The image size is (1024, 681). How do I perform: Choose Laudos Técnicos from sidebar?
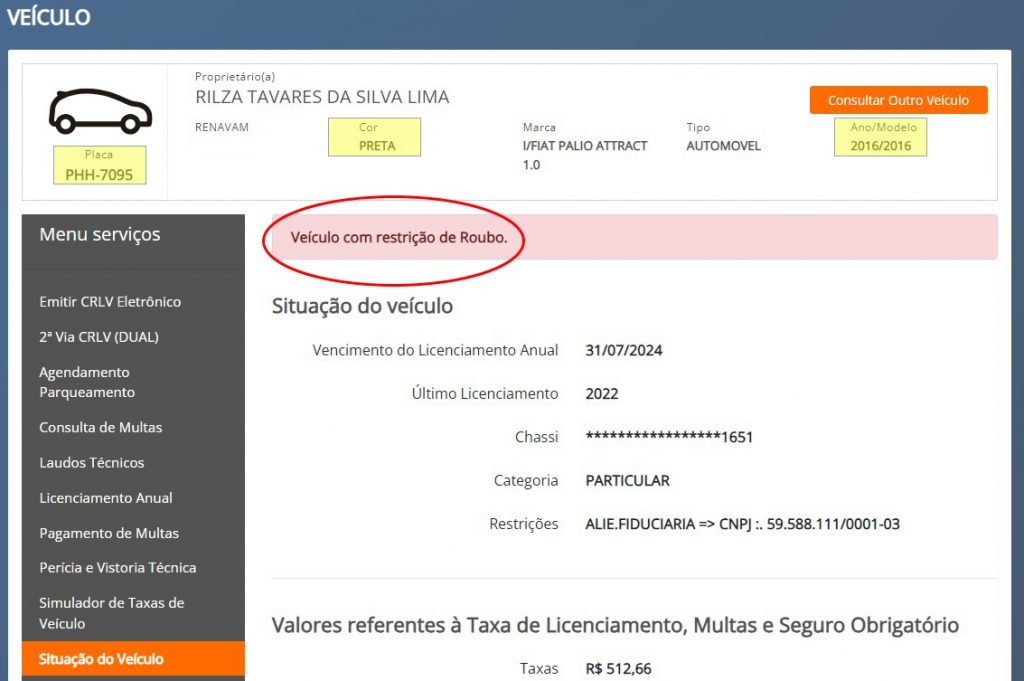pos(92,463)
